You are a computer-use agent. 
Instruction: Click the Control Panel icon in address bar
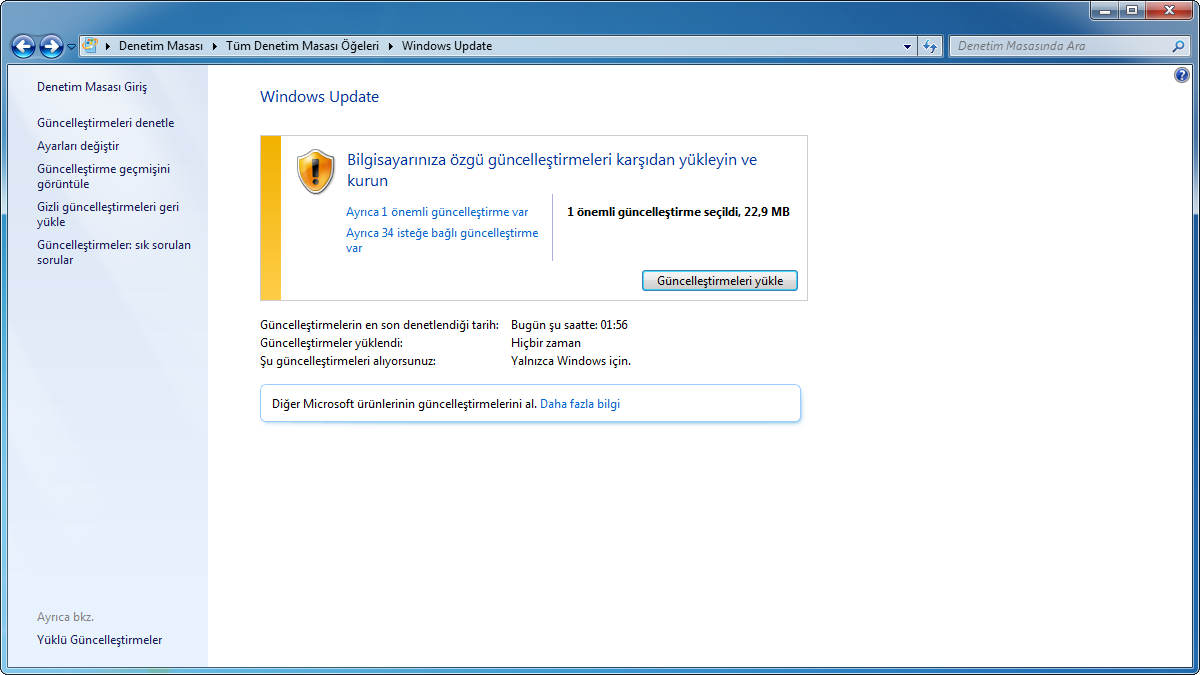pos(90,46)
